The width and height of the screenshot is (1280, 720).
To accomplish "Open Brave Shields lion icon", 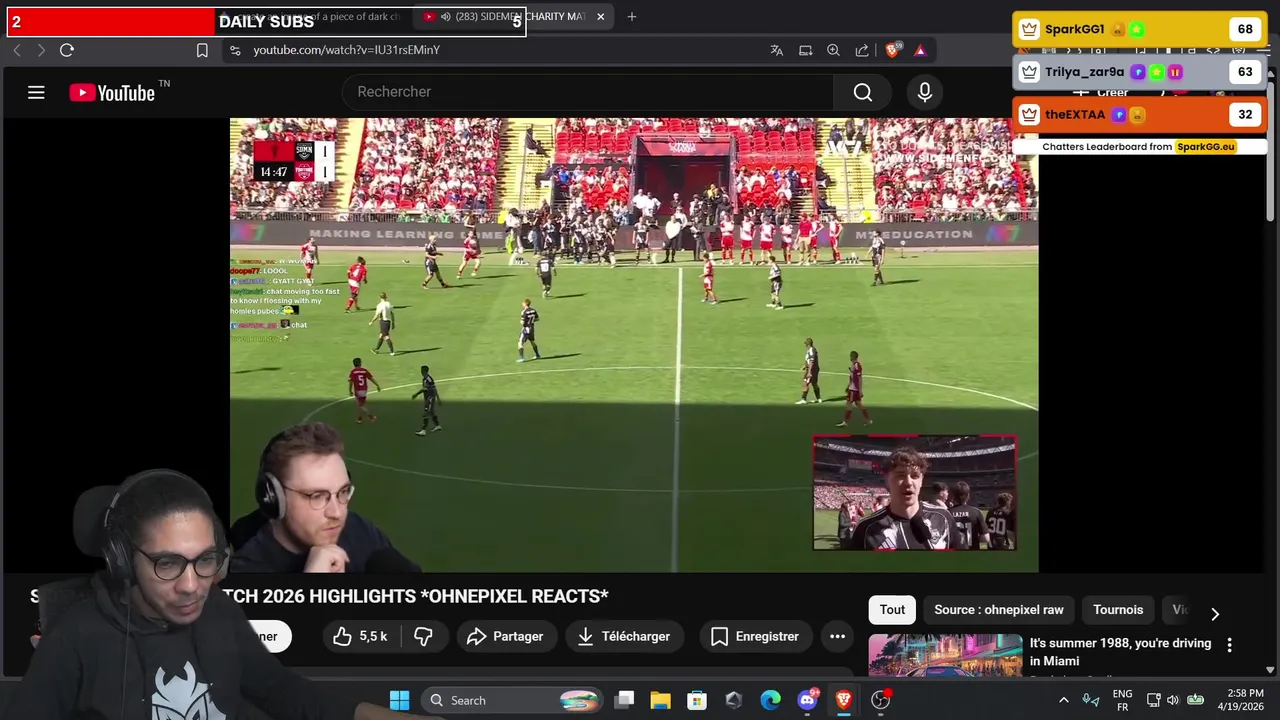I will point(893,50).
